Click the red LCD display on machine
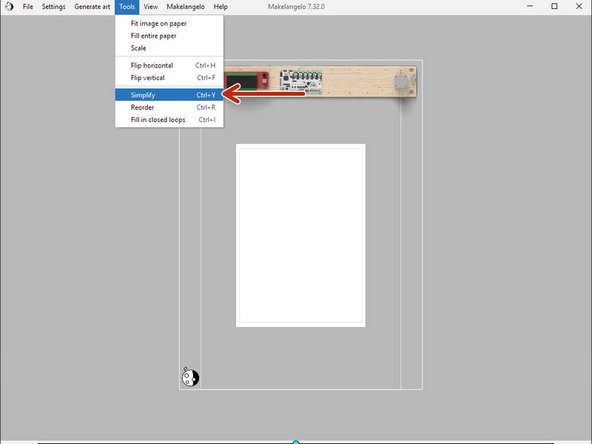 point(247,81)
